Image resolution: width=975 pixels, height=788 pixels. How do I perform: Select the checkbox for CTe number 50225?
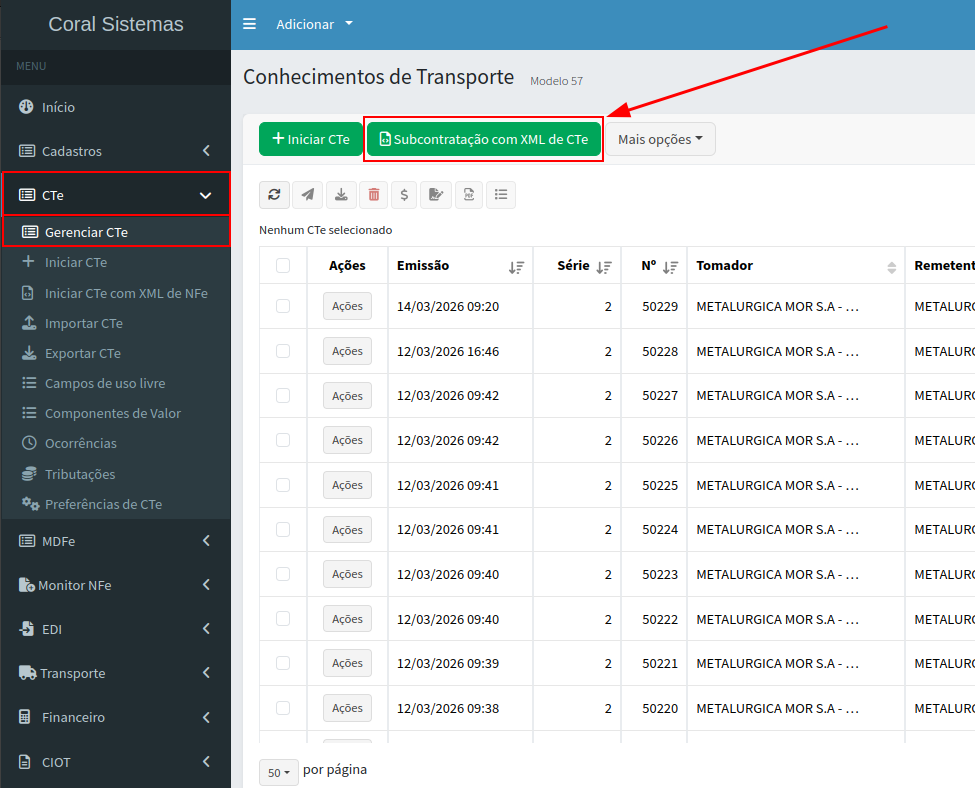[x=283, y=485]
